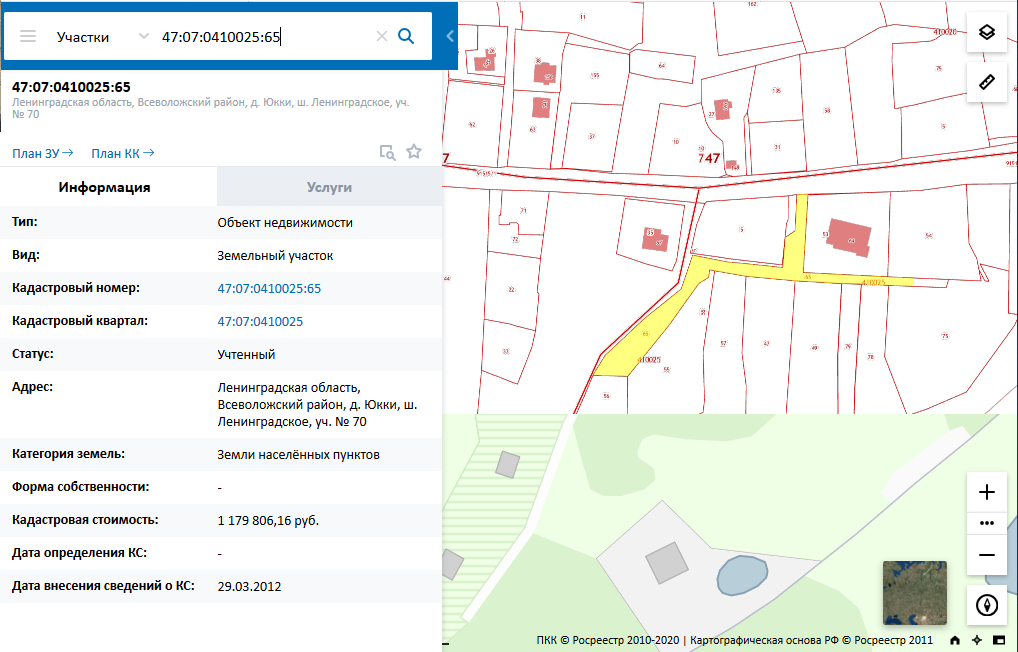
Task: Collapse the side panel with chevron
Action: pyautogui.click(x=450, y=36)
